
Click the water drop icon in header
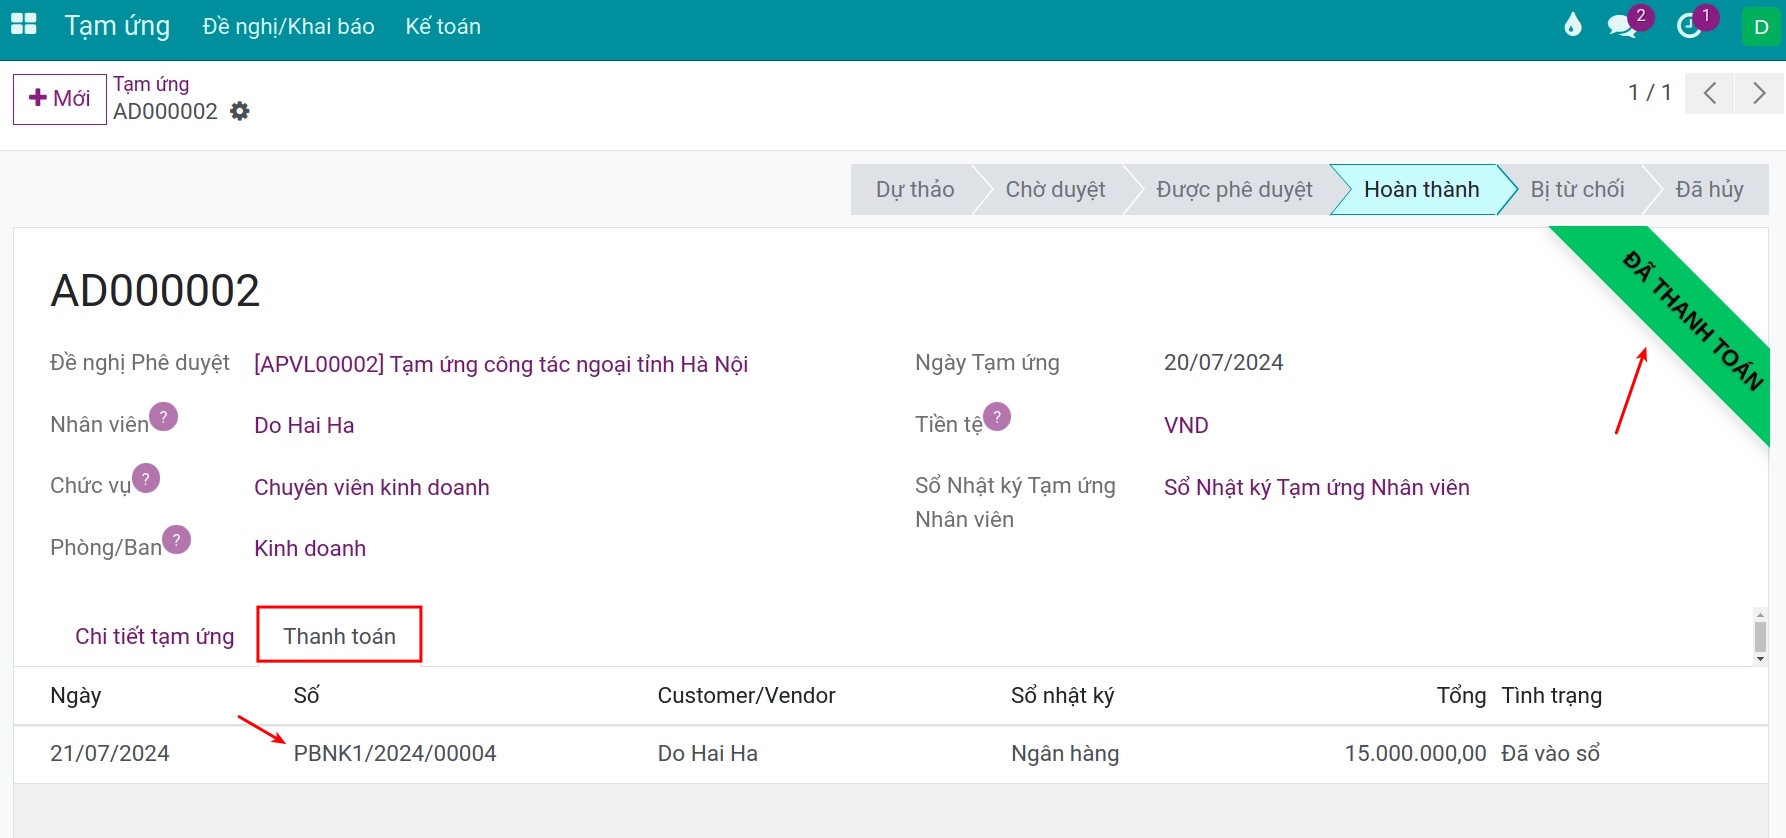pos(1573,25)
